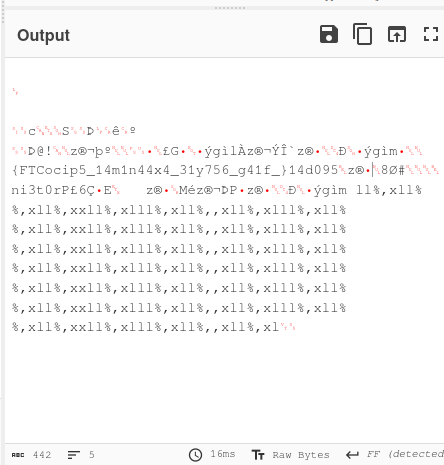Click the end-of-line return arrow icon
The image size is (444, 465).
coord(352,455)
